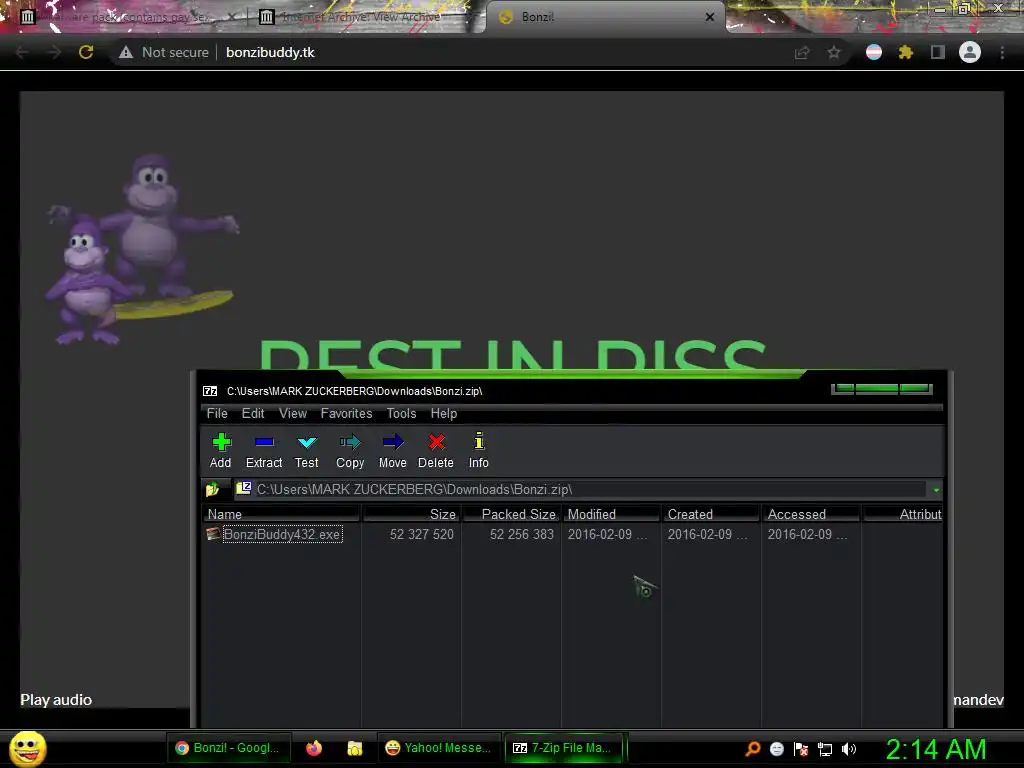Sort by the Size column header
This screenshot has height=768, width=1024.
tap(411, 514)
